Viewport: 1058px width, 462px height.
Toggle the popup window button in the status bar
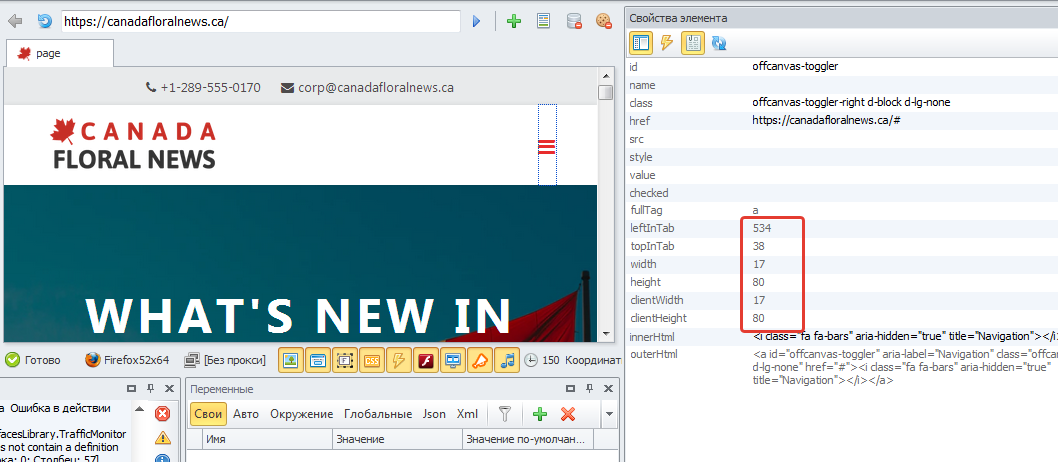click(x=318, y=361)
